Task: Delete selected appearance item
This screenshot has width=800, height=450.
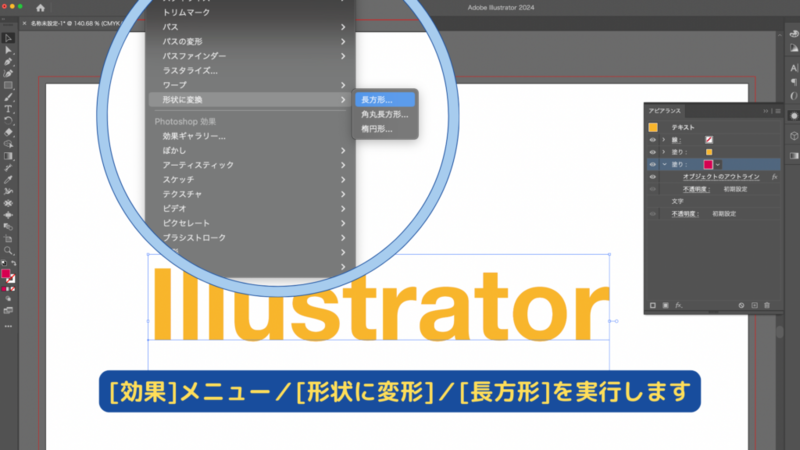Action: click(767, 305)
